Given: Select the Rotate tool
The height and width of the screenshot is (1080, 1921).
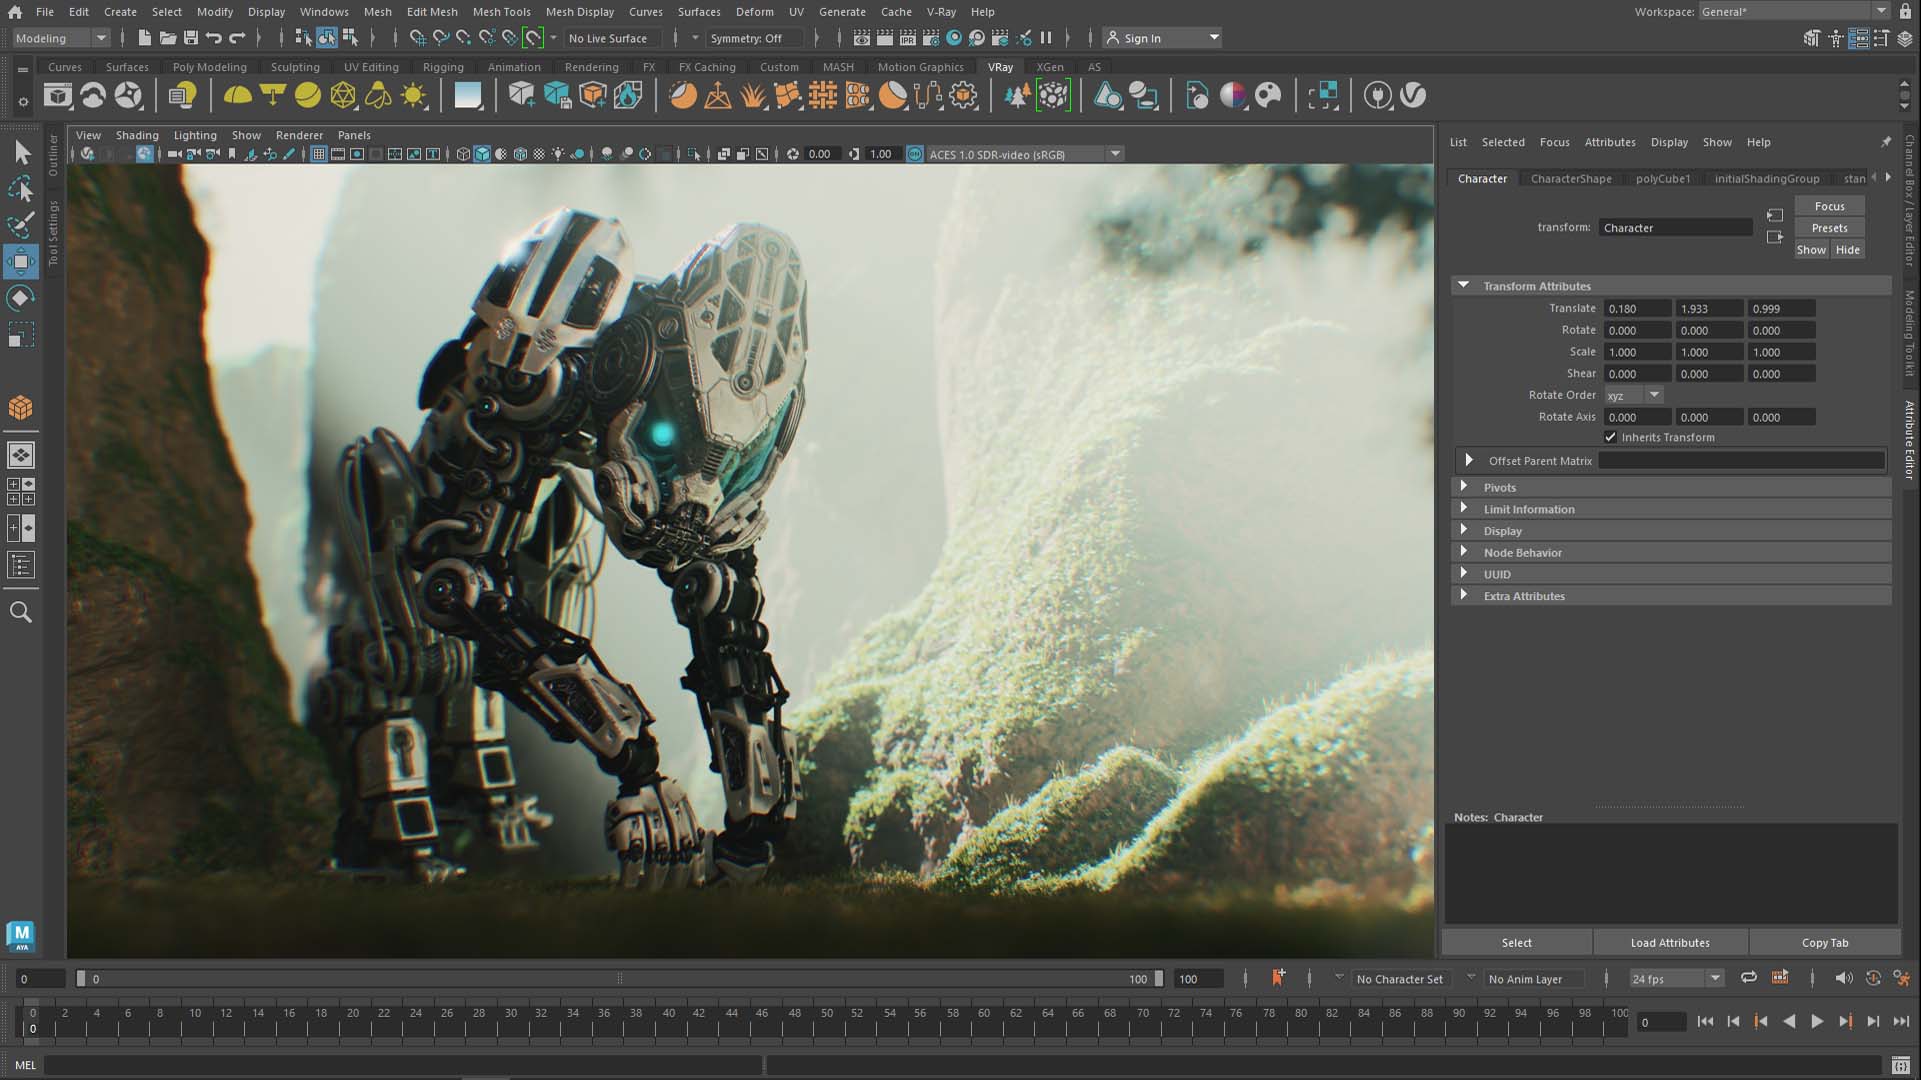Looking at the screenshot, I should [22, 298].
